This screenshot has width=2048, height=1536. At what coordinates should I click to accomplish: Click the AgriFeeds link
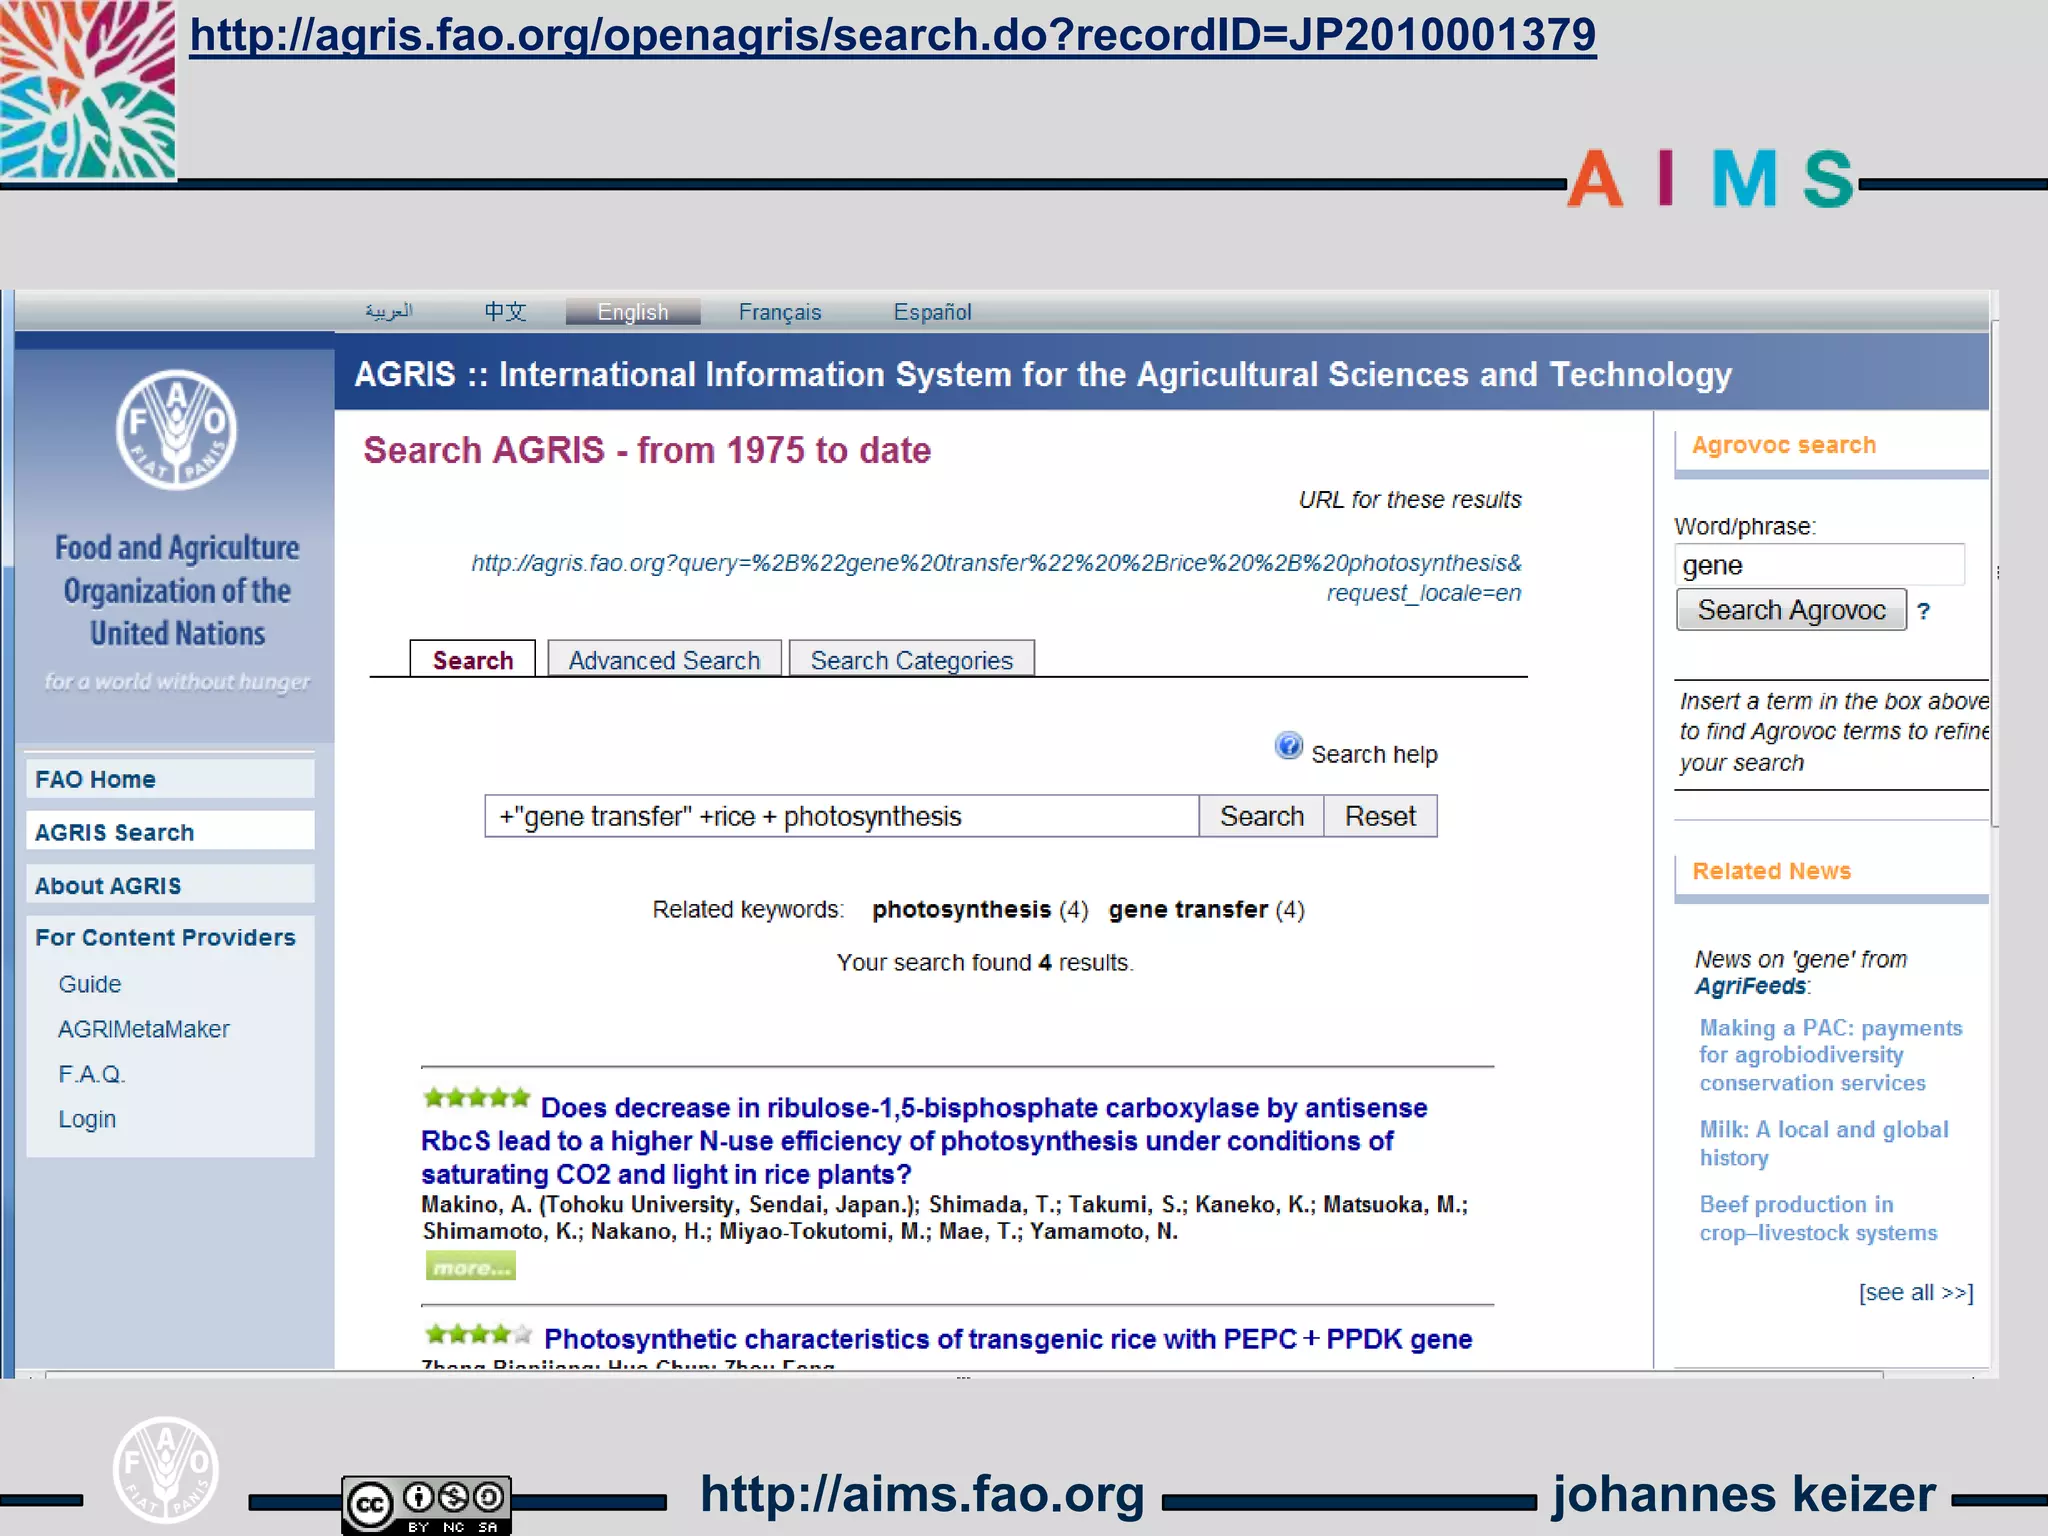(1750, 986)
